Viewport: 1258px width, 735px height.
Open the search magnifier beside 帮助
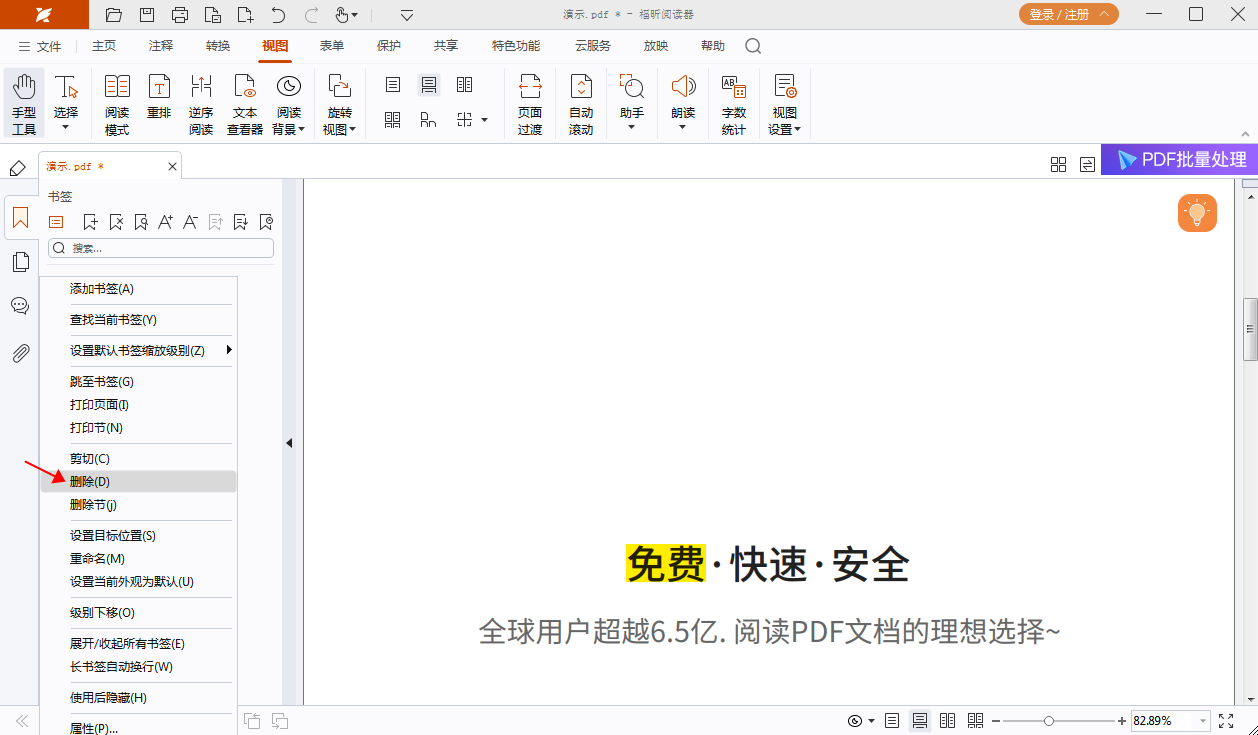(x=753, y=46)
